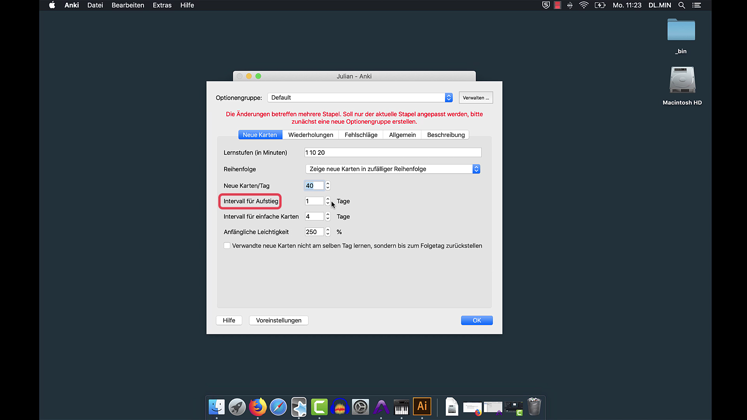Toggle Verwandte neue Karten checkbox

coord(227,246)
